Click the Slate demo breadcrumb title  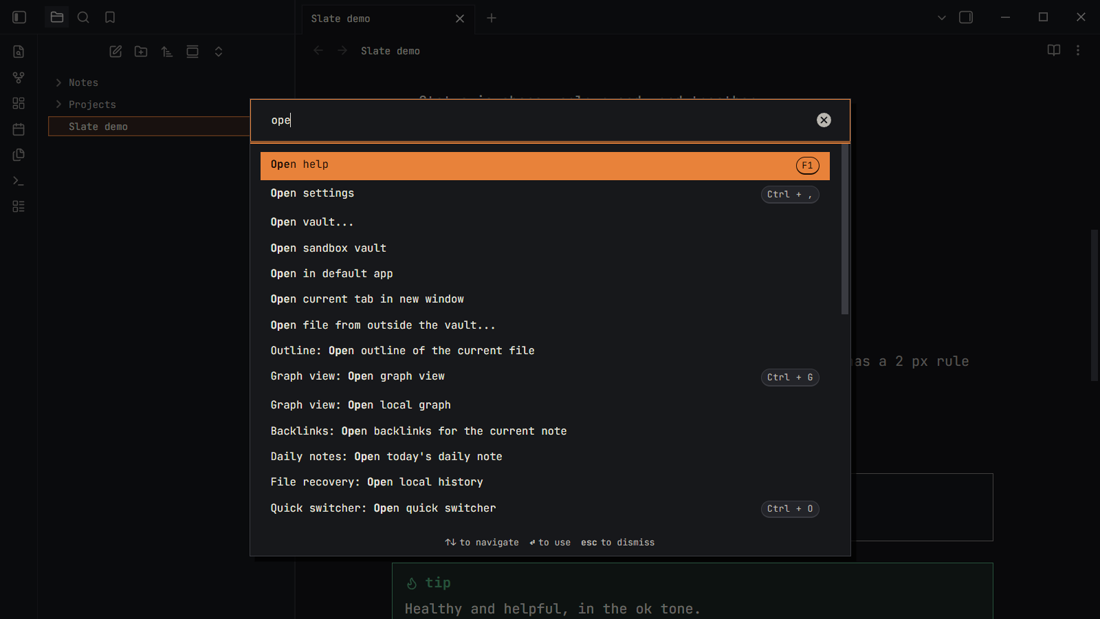tap(390, 51)
